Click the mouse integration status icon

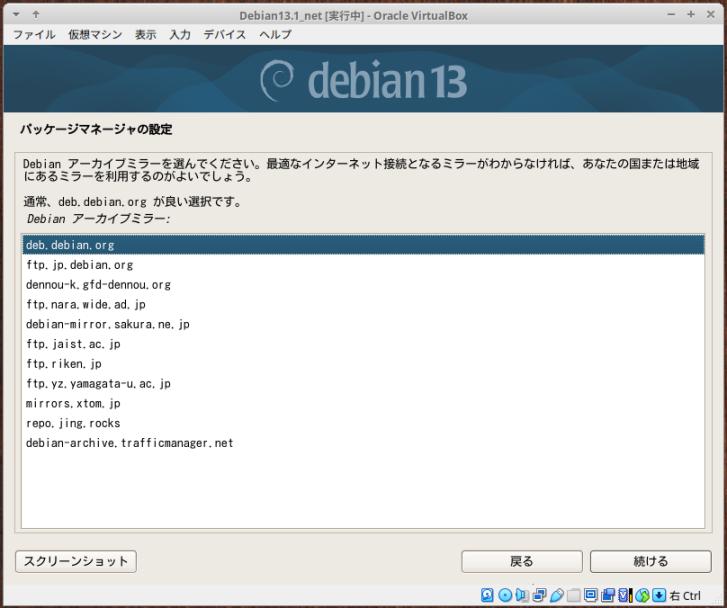642,595
